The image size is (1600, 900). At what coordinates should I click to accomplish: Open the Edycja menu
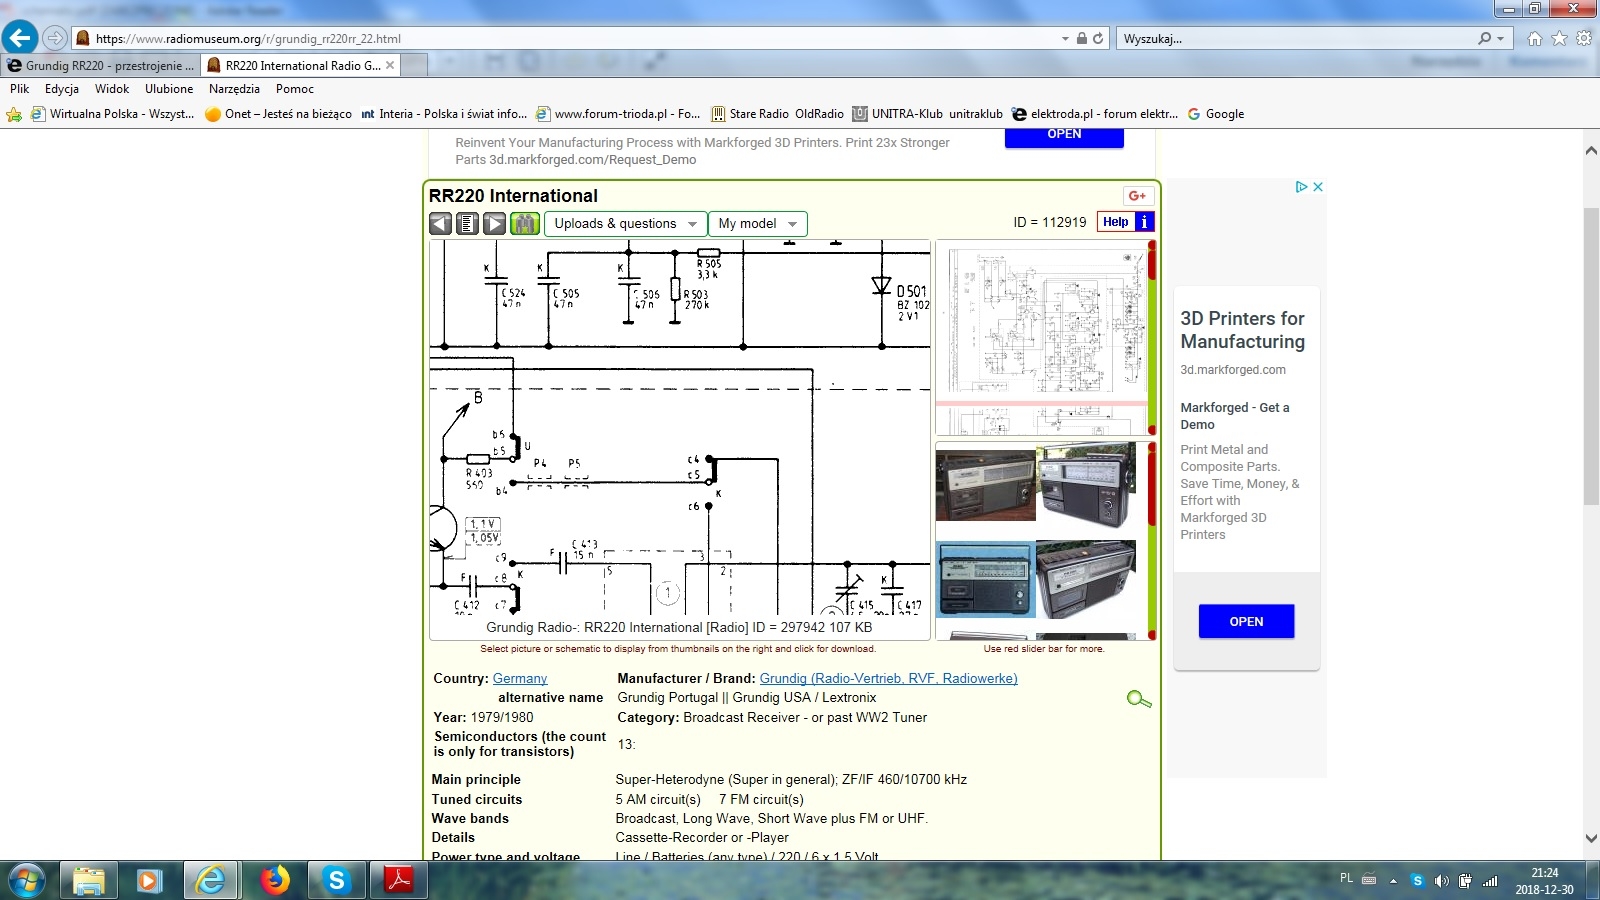click(62, 89)
